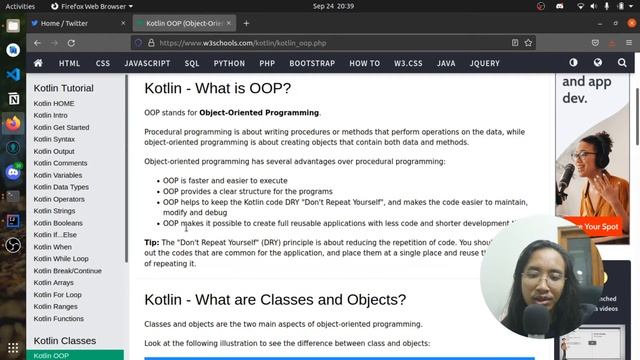Viewport: 640px width, 360px height.
Task: Open Kotlin Arrays sidebar link
Action: pyautogui.click(x=53, y=282)
